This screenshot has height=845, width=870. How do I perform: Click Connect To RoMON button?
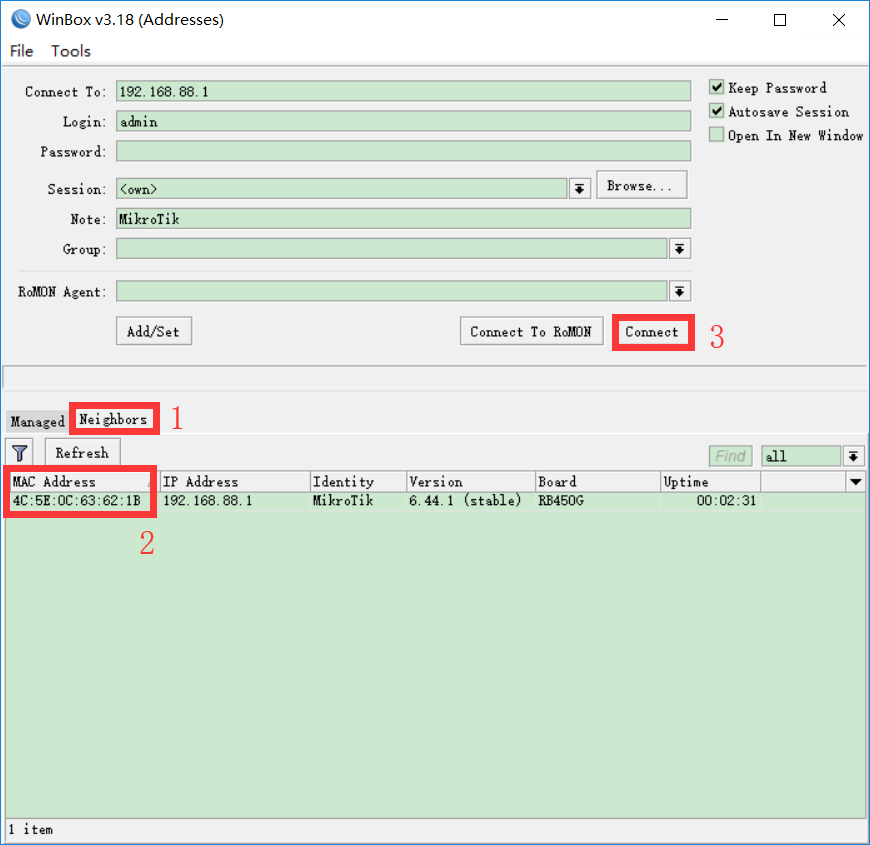[531, 331]
